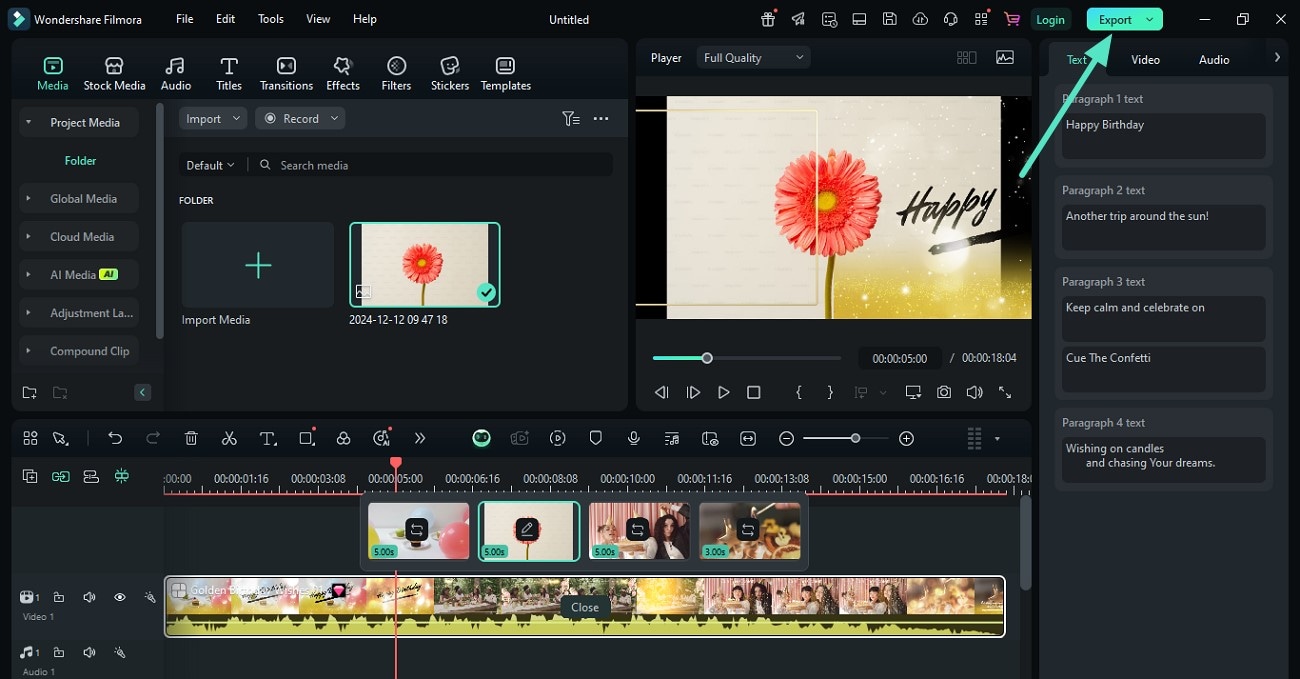Image resolution: width=1300 pixels, height=679 pixels.
Task: Click the Import Media tile
Action: 258,265
